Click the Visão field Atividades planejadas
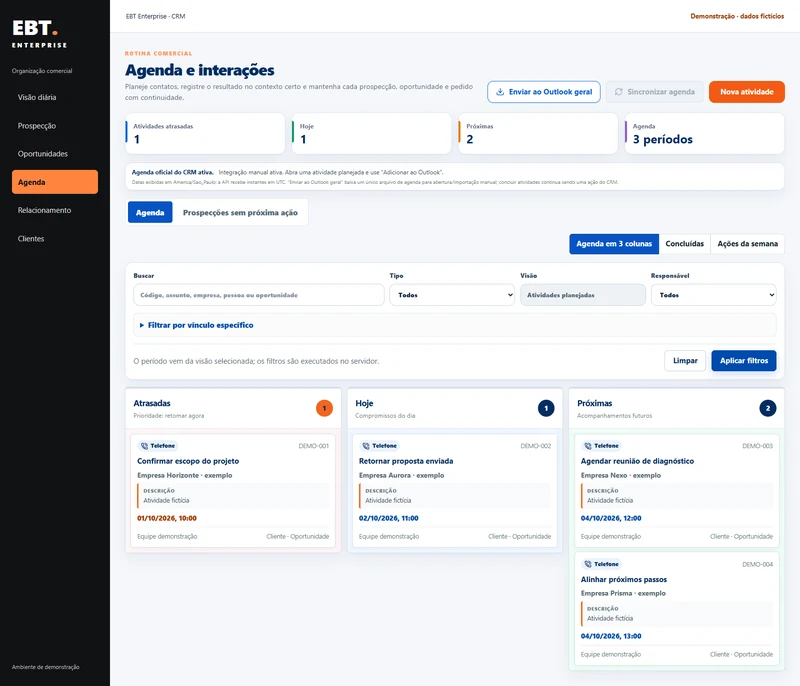 point(583,295)
